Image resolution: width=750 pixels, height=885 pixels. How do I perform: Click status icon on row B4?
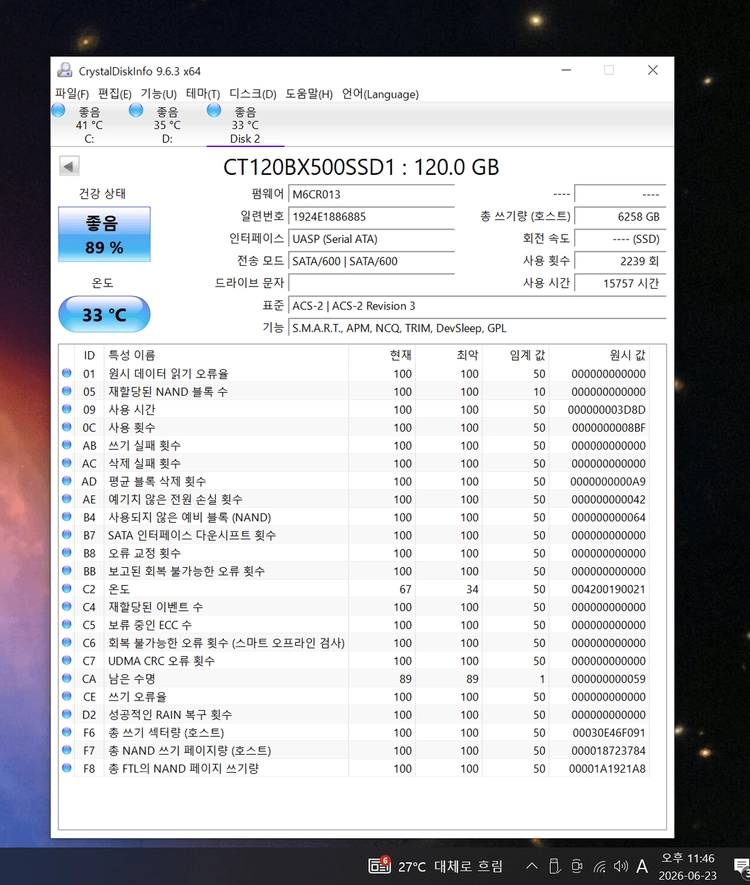tap(67, 517)
